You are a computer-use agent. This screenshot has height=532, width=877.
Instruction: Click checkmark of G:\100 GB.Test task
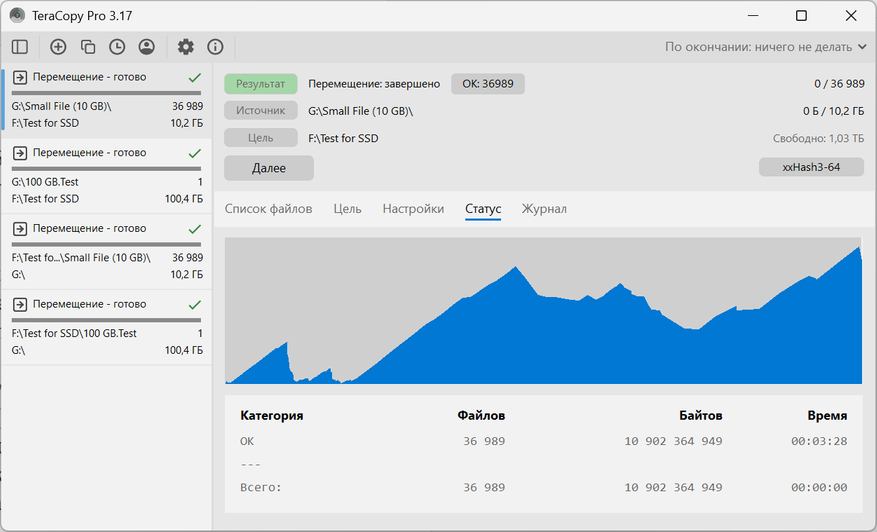(195, 153)
